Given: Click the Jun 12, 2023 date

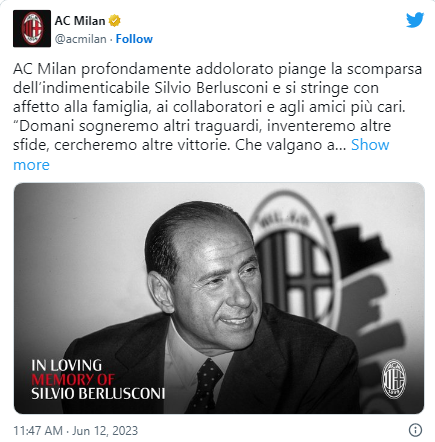Looking at the screenshot, I should 105,430.
